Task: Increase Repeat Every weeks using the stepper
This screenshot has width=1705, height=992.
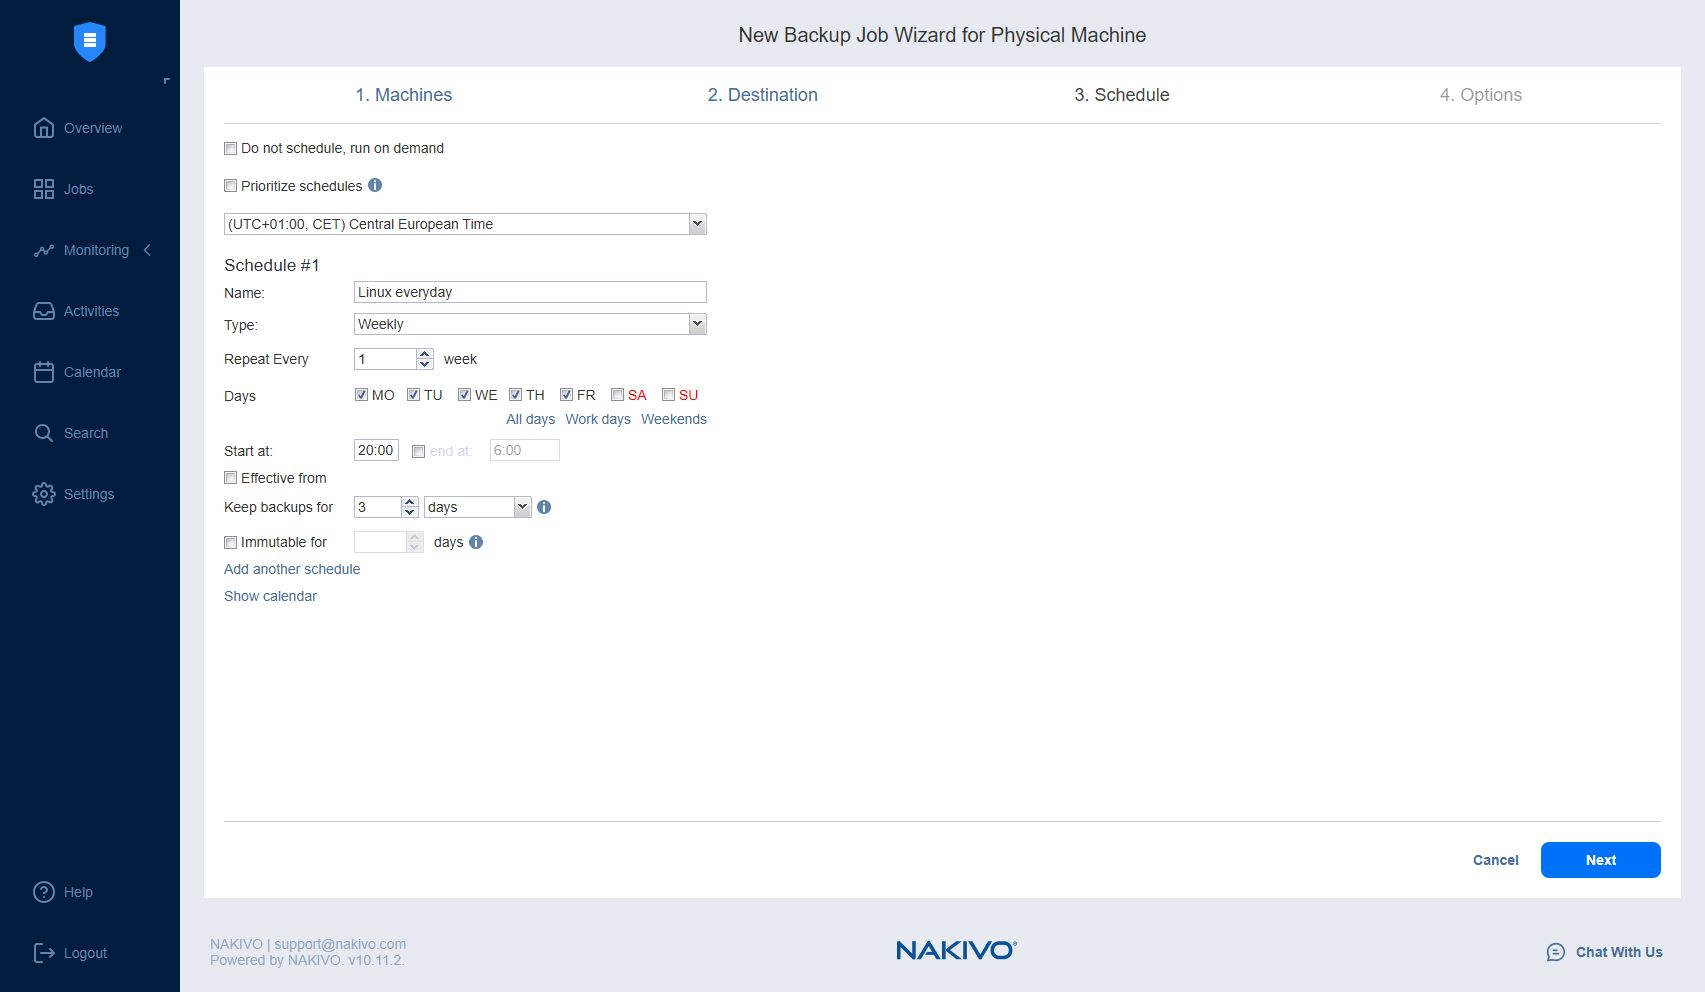Action: (x=424, y=353)
